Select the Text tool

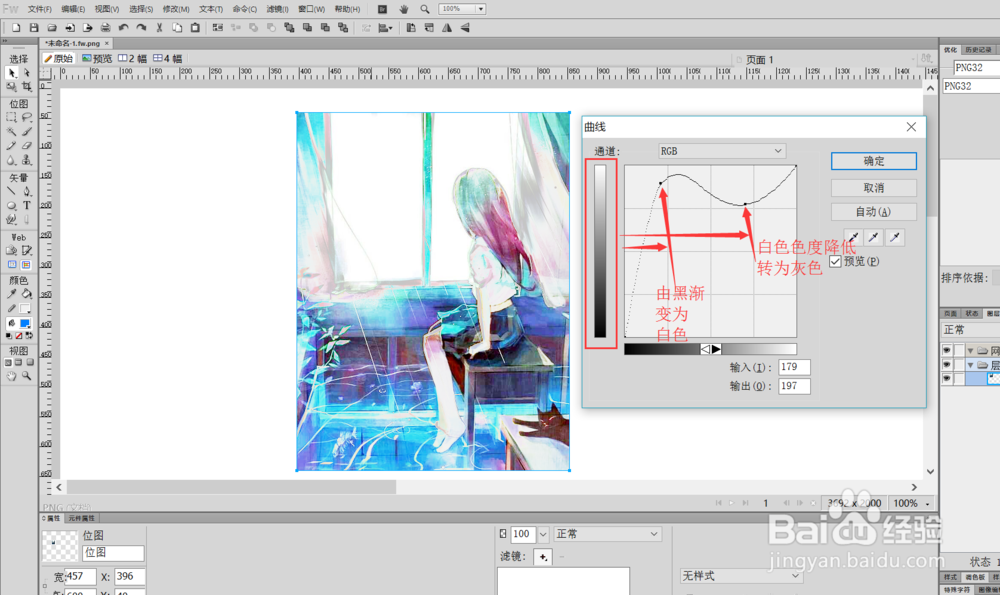point(27,205)
